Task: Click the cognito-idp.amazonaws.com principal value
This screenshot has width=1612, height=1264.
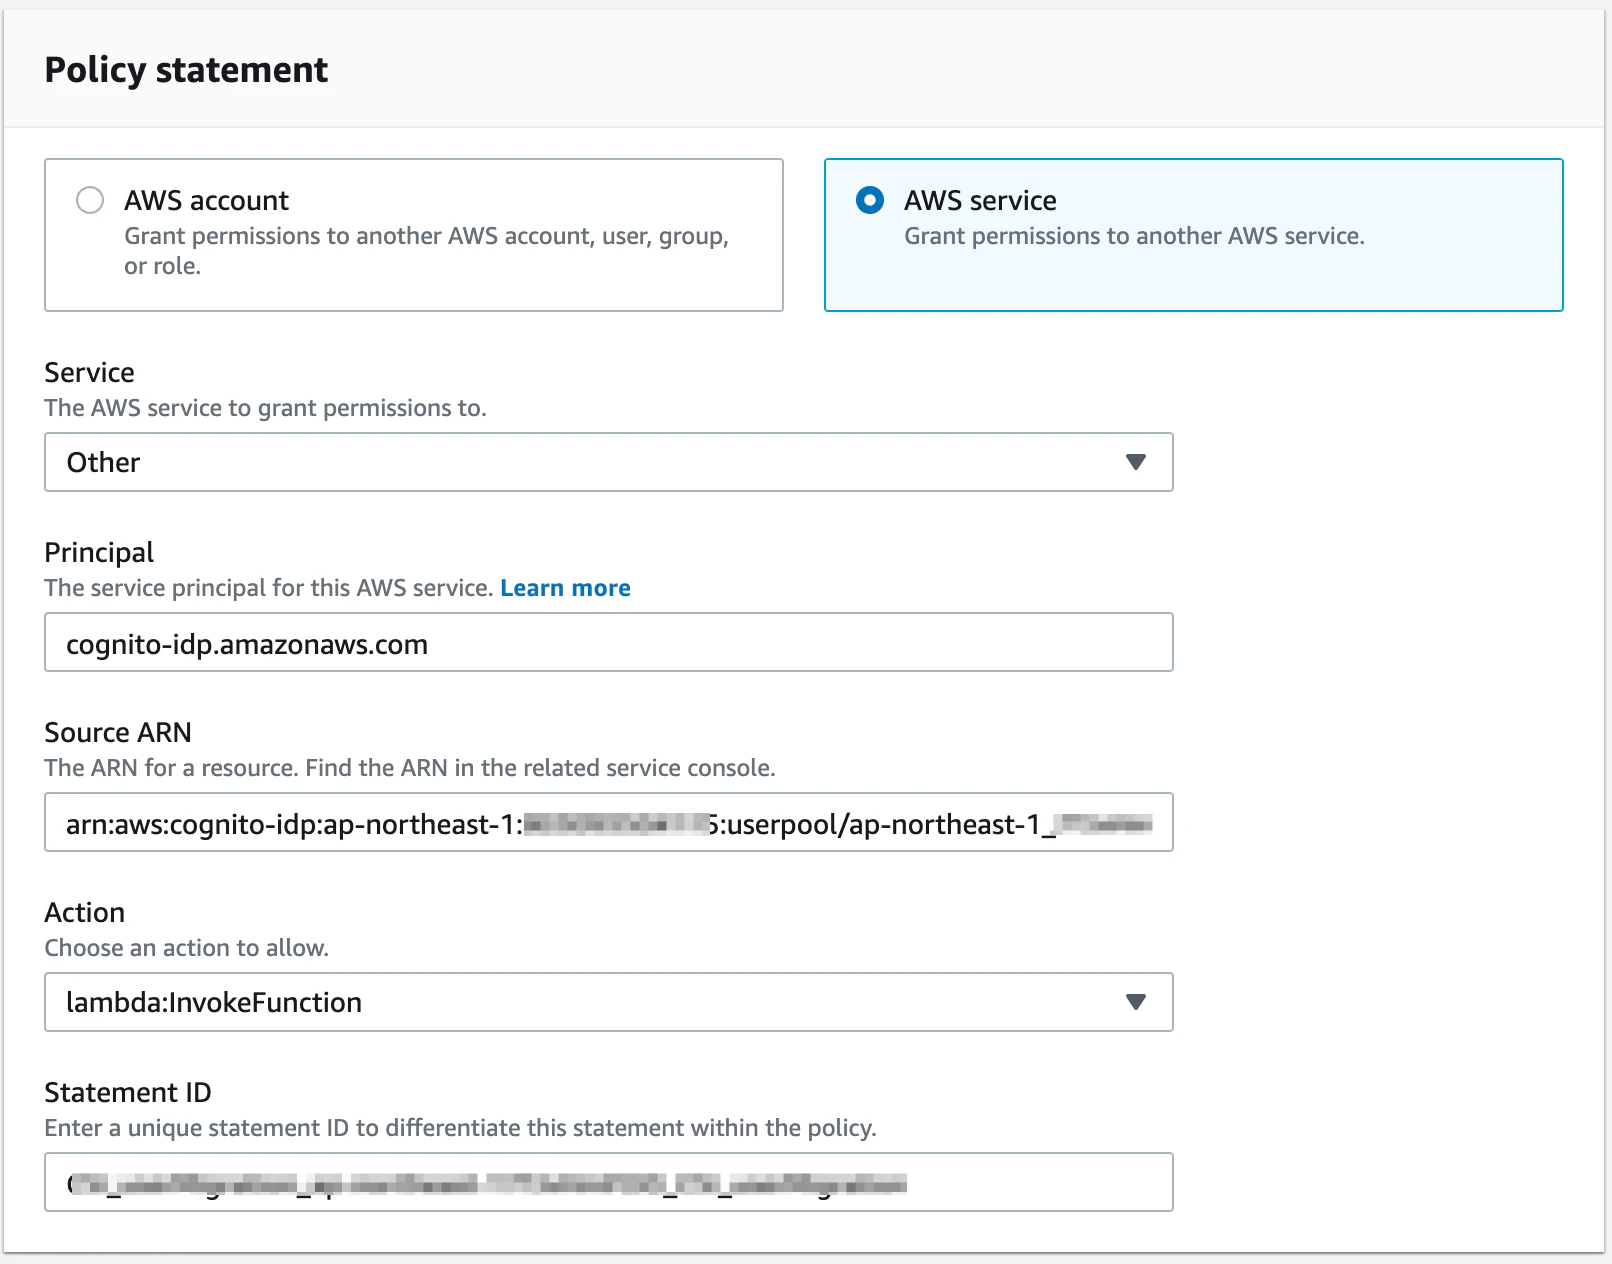Action: [x=246, y=644]
